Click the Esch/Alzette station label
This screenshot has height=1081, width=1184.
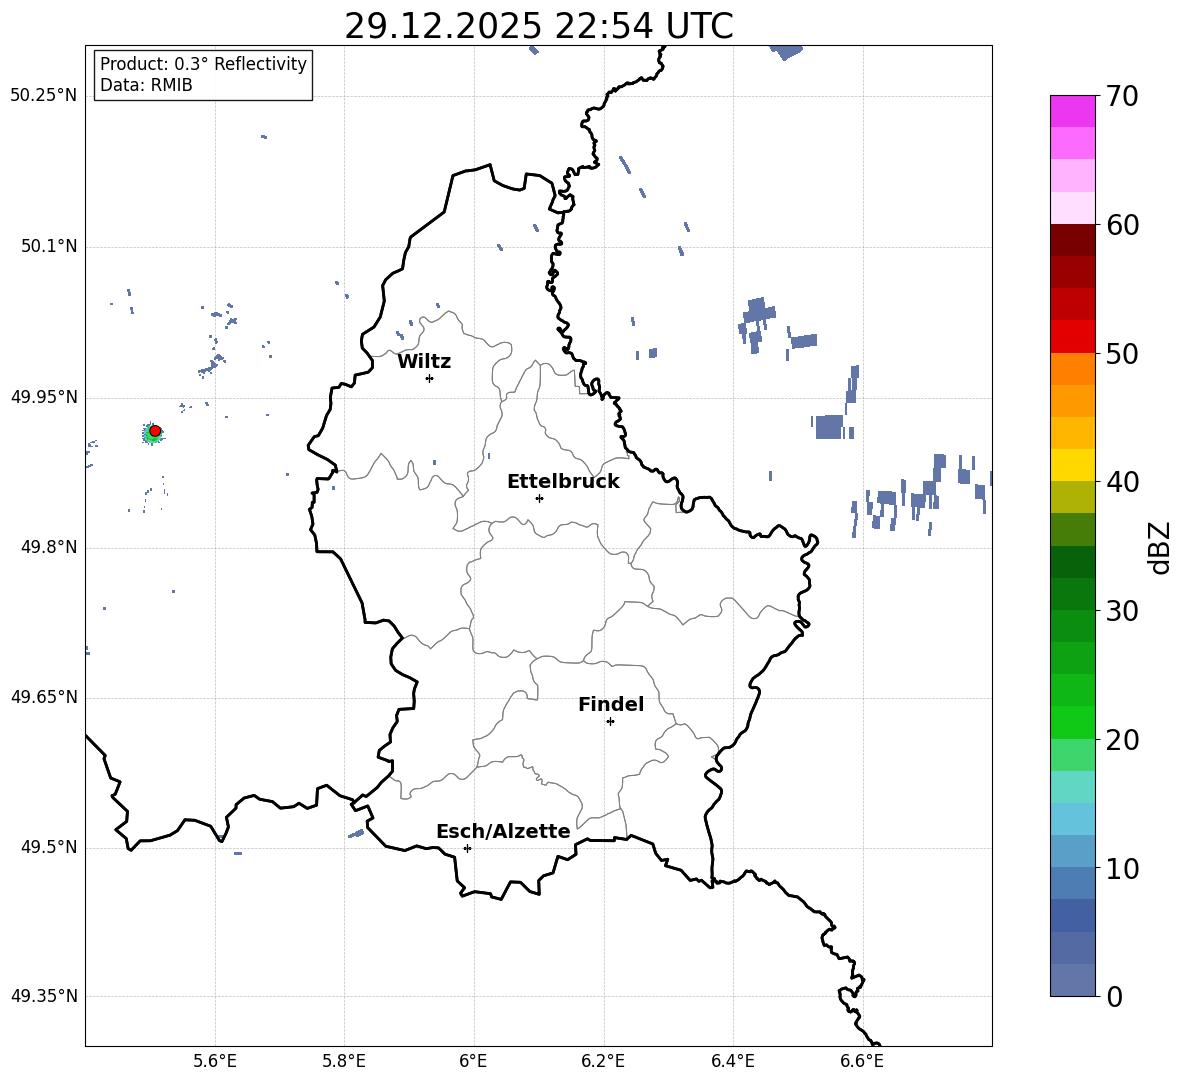coord(503,831)
